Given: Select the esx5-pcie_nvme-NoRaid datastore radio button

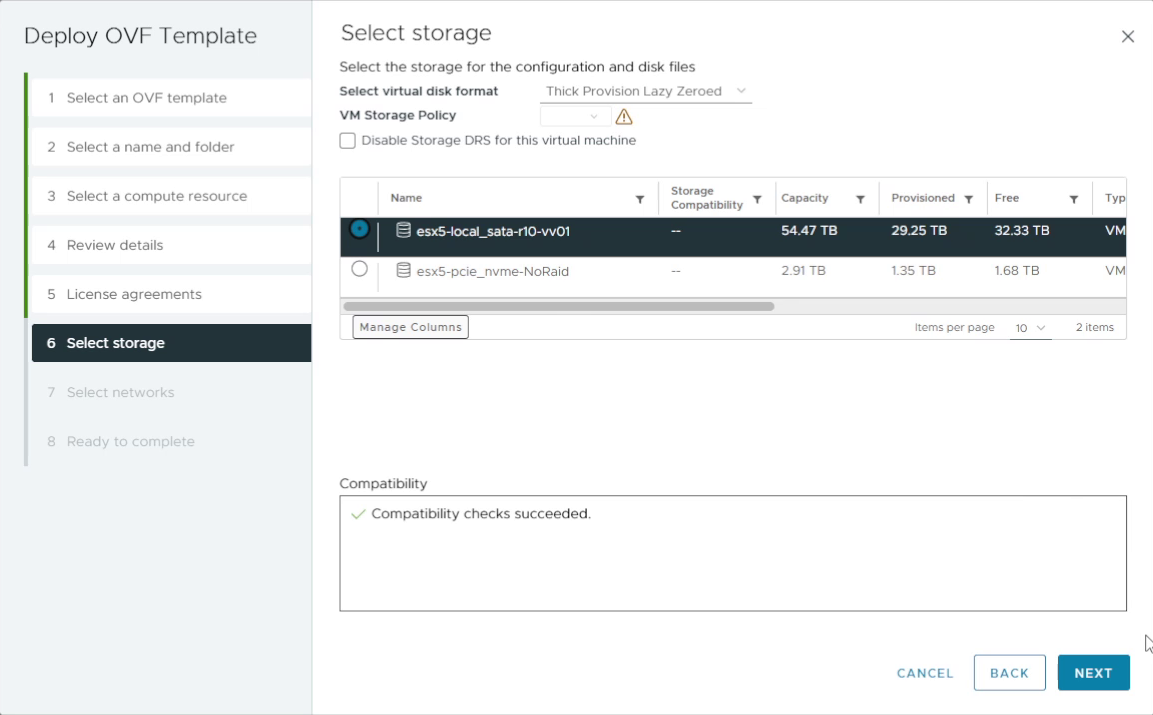Looking at the screenshot, I should tap(359, 270).
